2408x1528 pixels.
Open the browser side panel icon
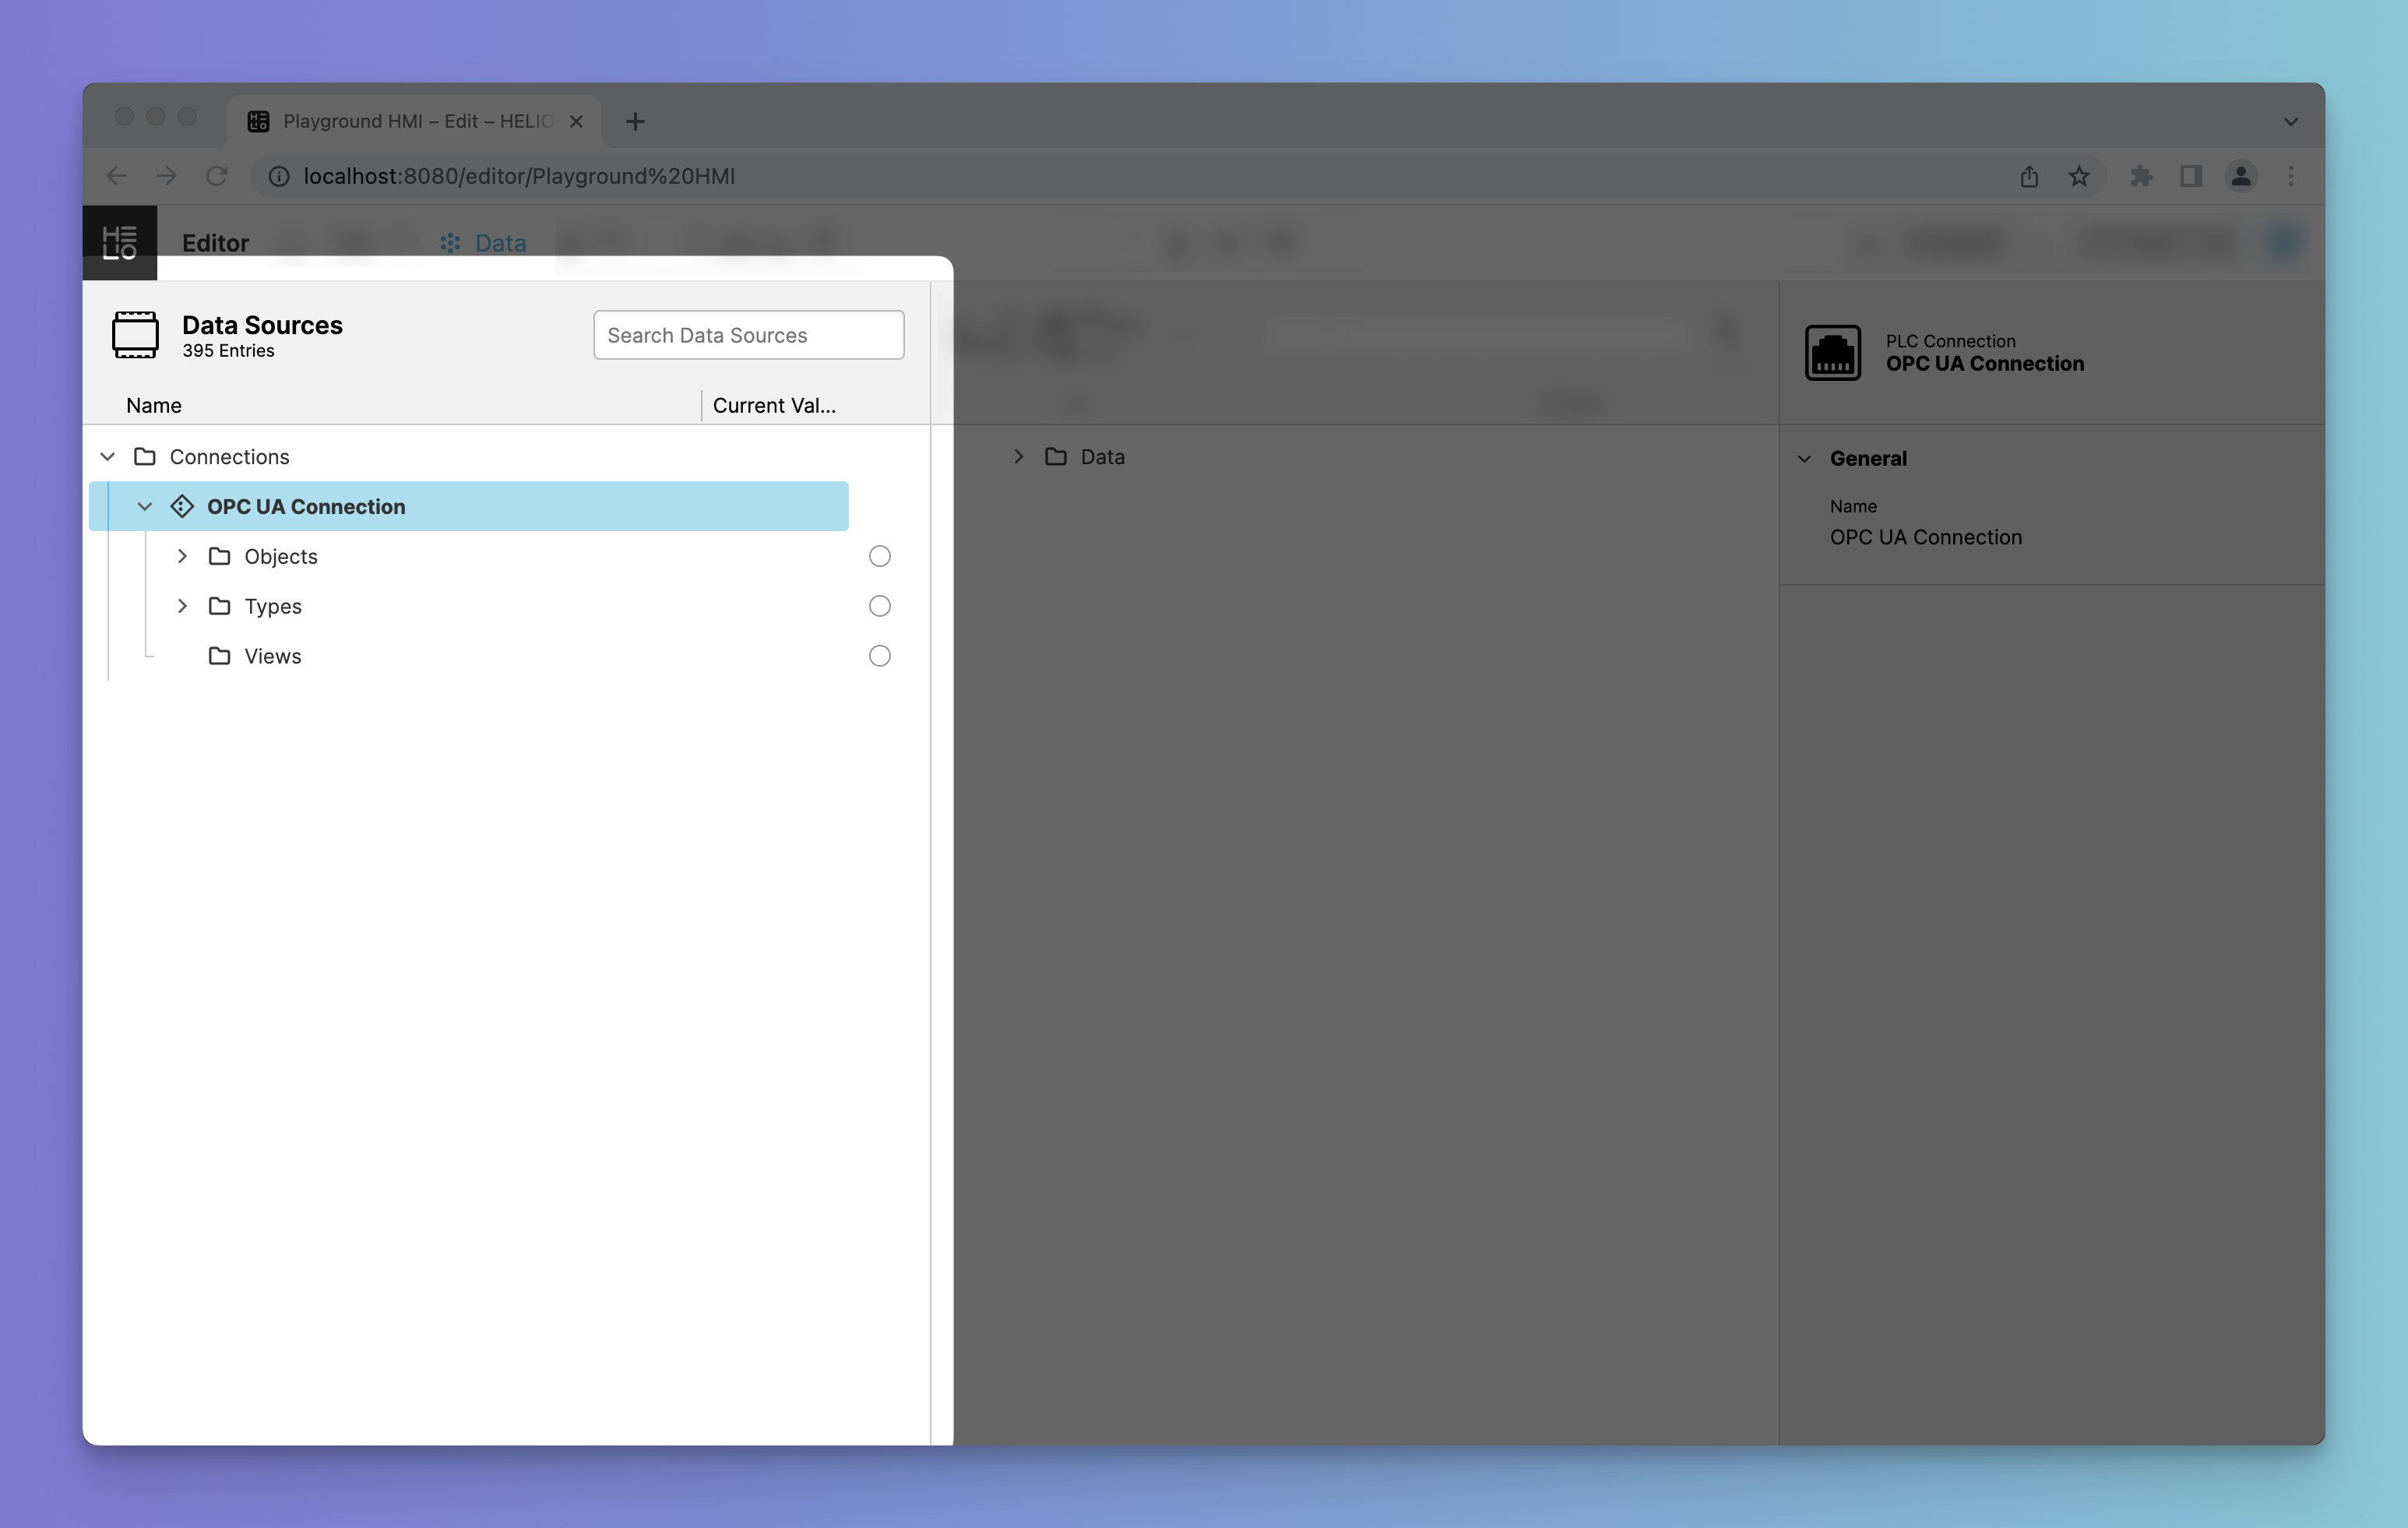click(x=2190, y=176)
